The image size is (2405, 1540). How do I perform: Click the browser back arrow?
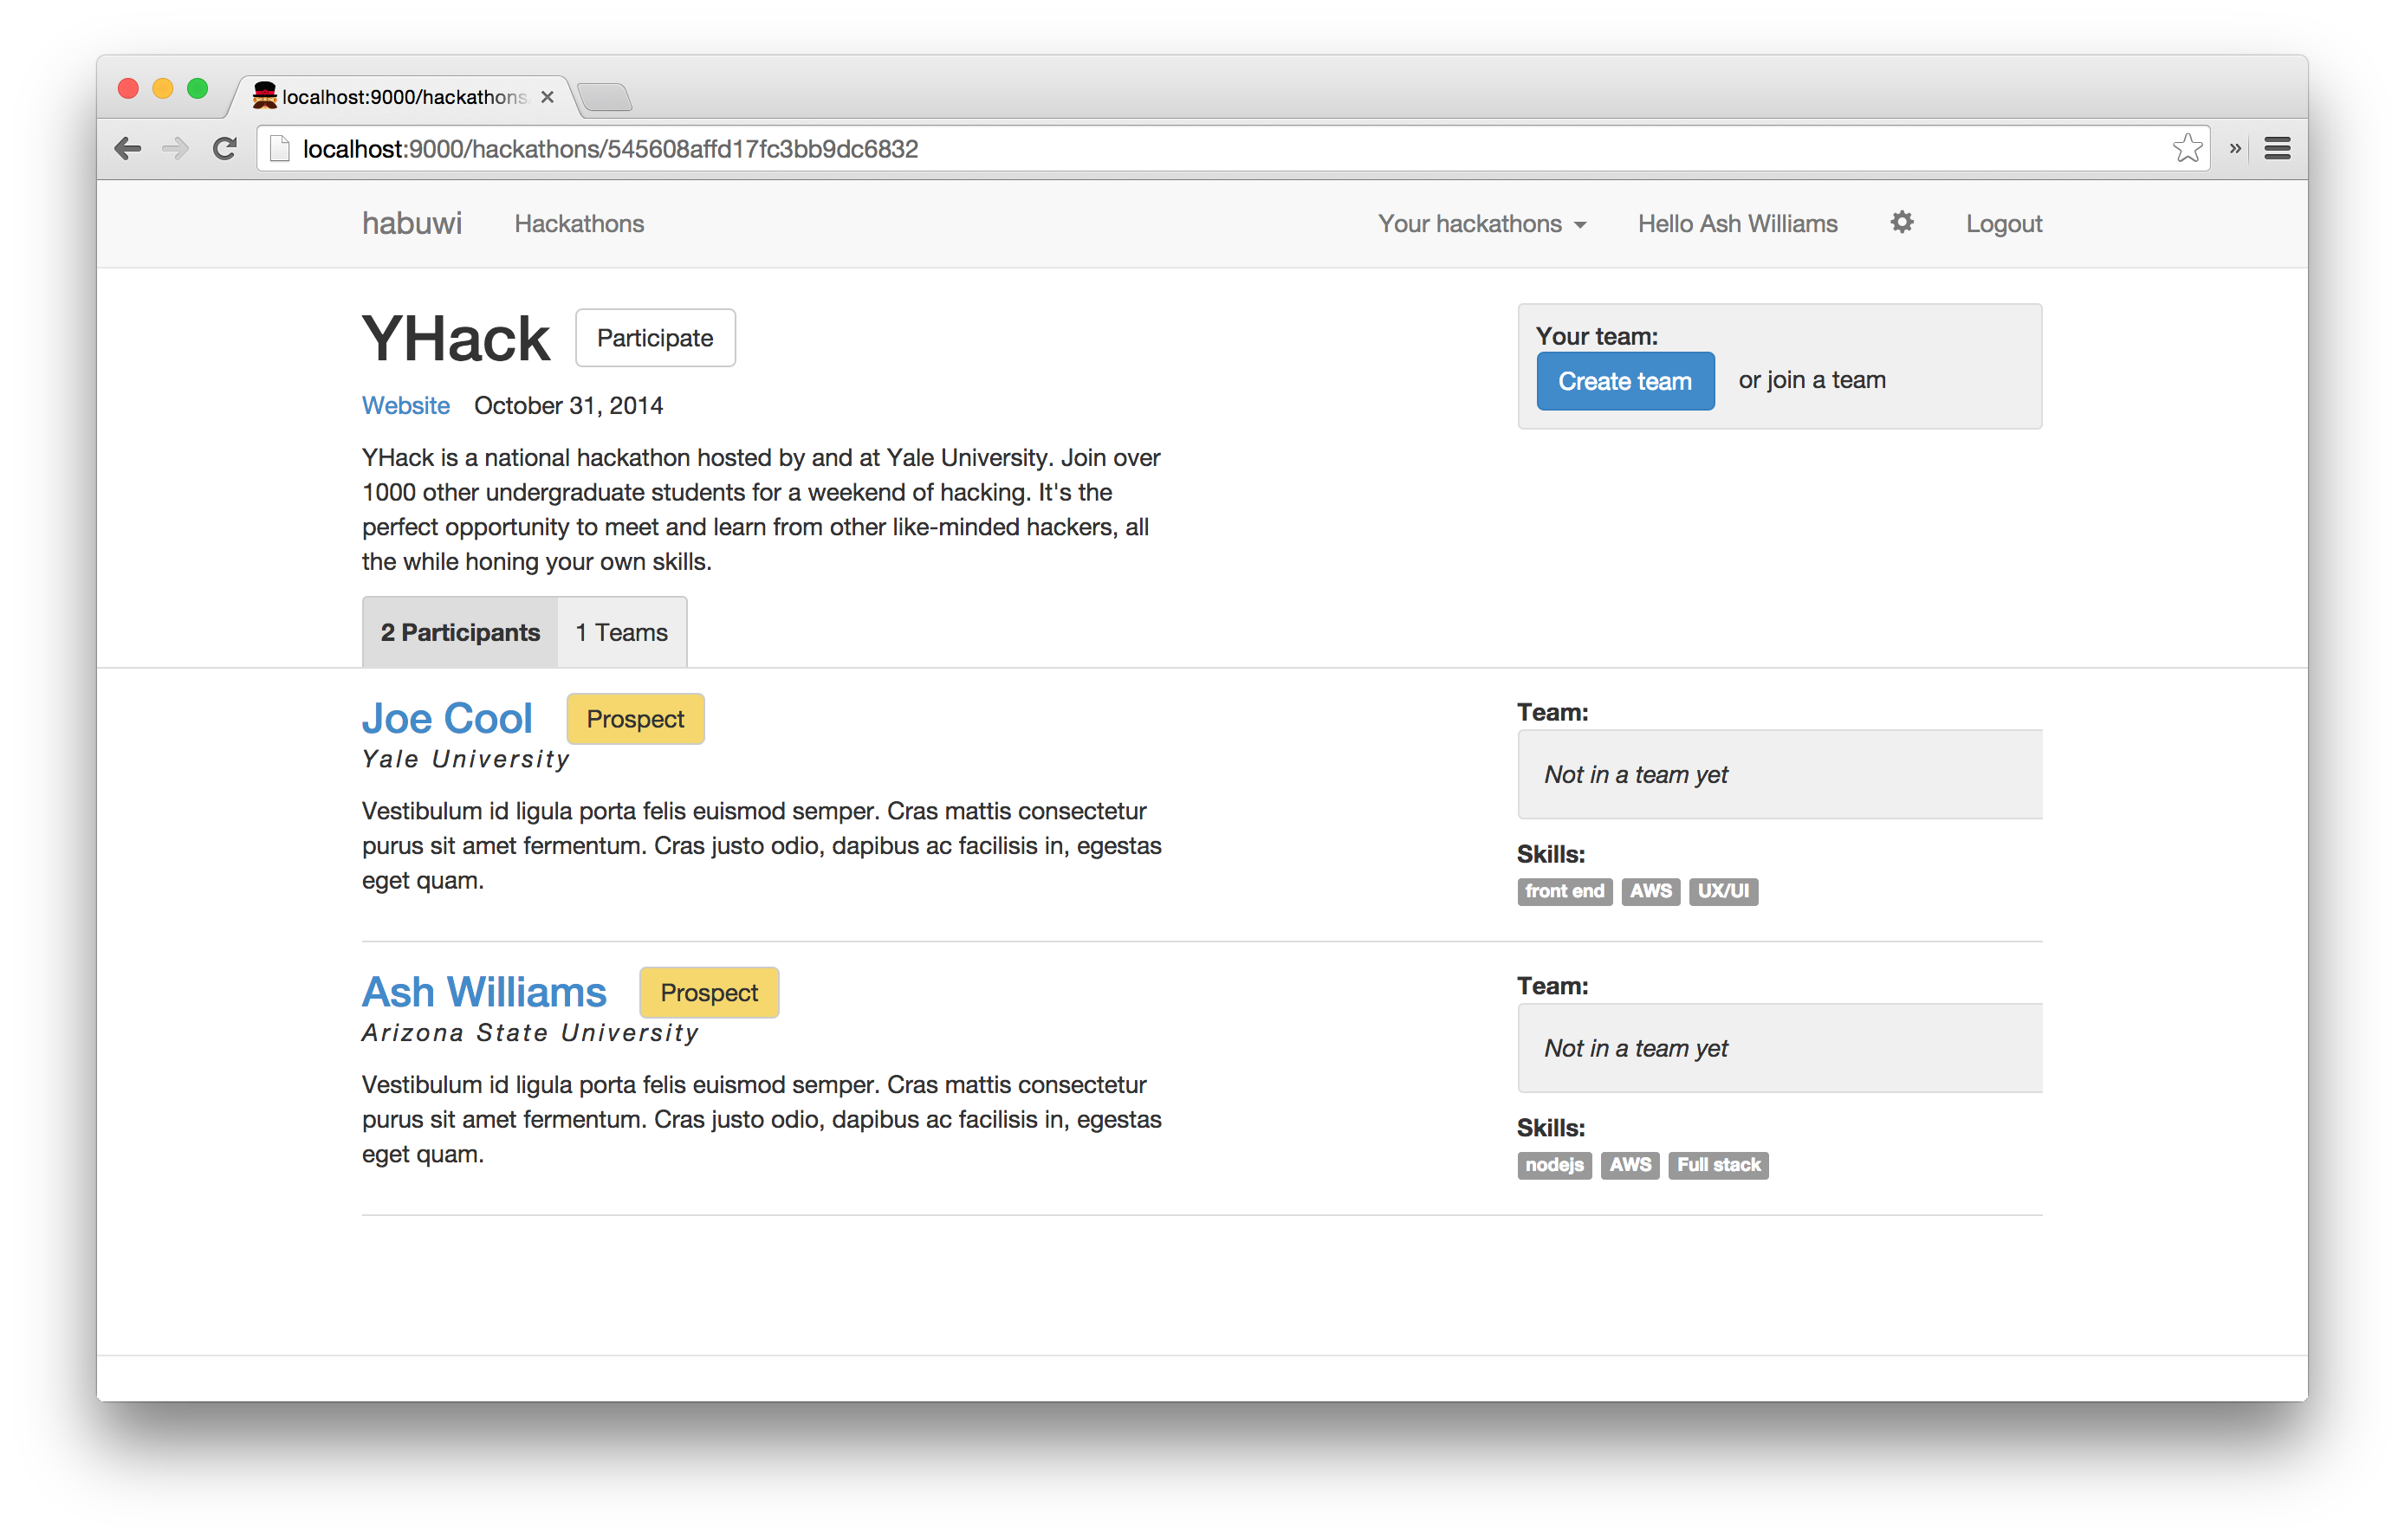click(128, 149)
